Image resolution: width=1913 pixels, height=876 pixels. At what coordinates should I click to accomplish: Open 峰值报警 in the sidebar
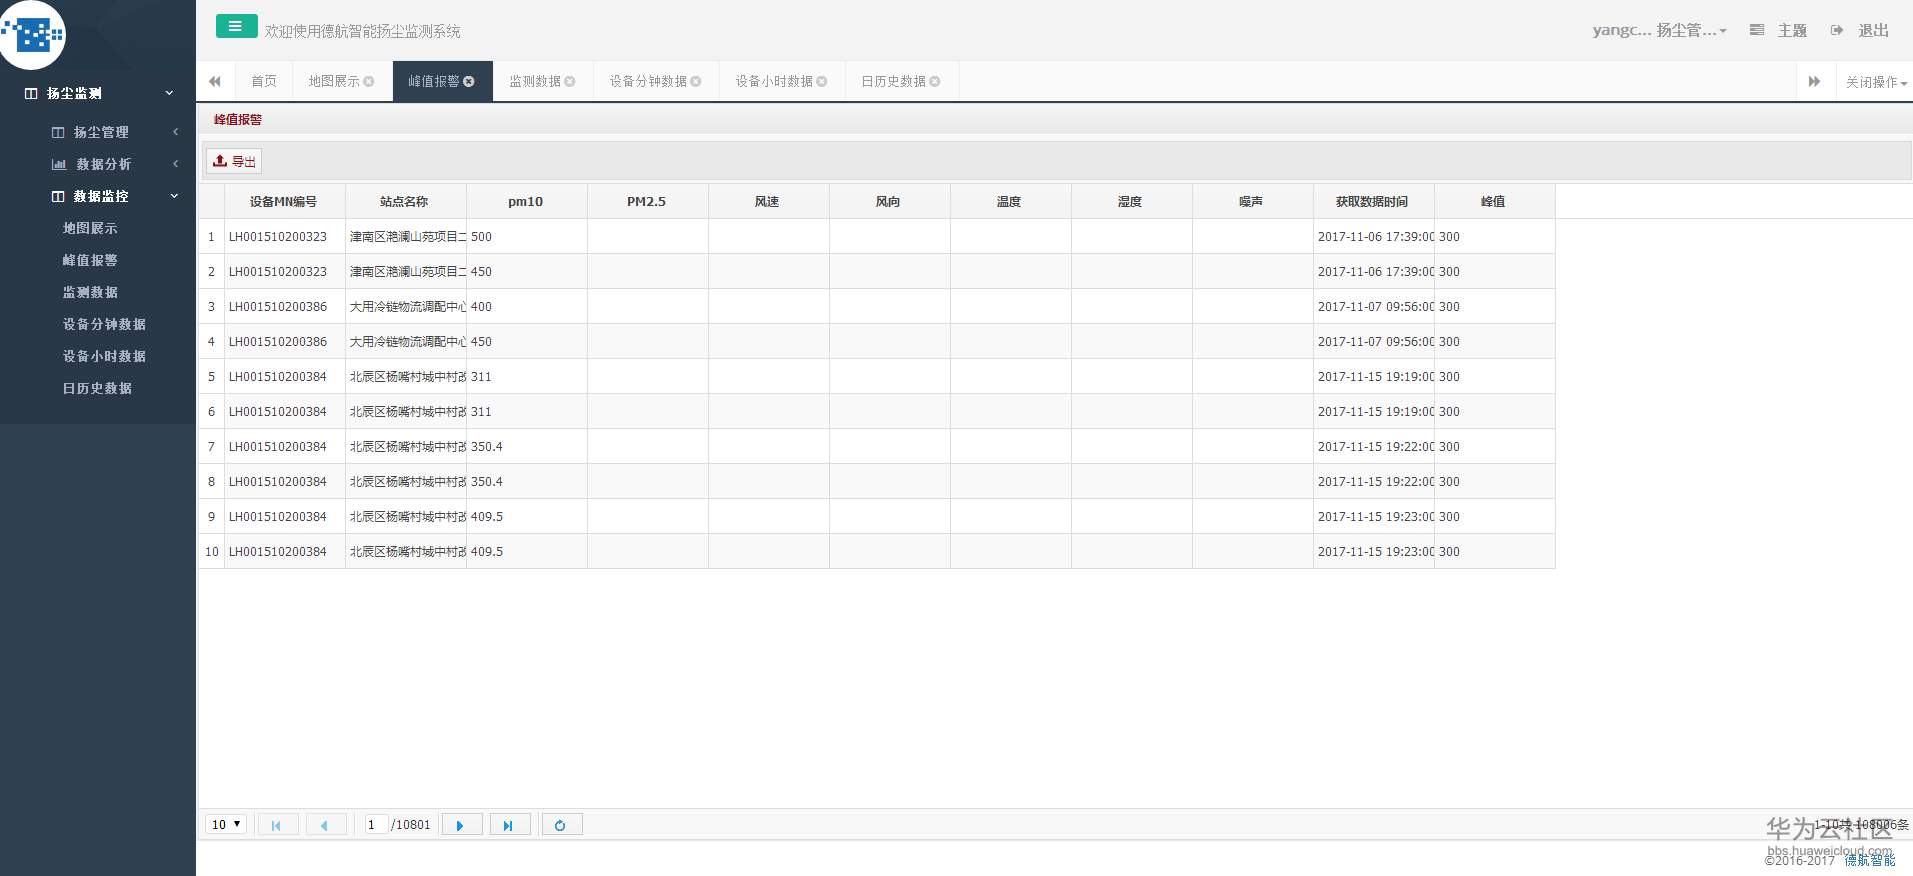pos(90,260)
